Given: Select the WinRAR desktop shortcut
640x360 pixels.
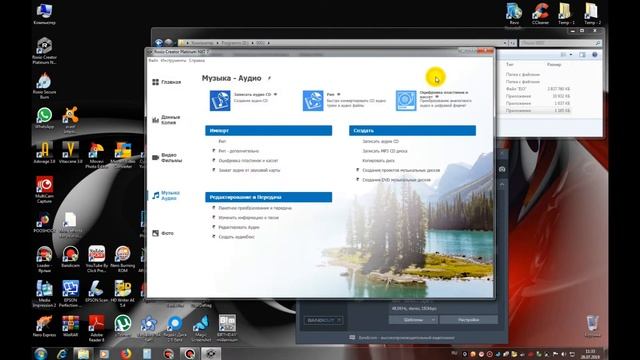Looking at the screenshot, I should (70, 326).
